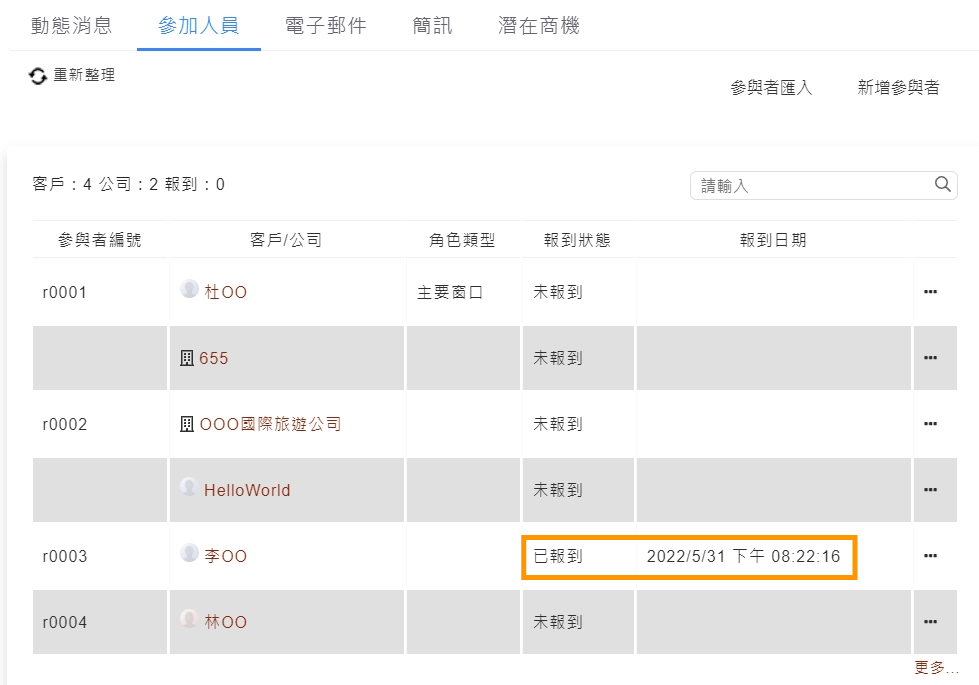Click the avatar icon beside 林OO
This screenshot has height=685, width=979.
tap(189, 620)
